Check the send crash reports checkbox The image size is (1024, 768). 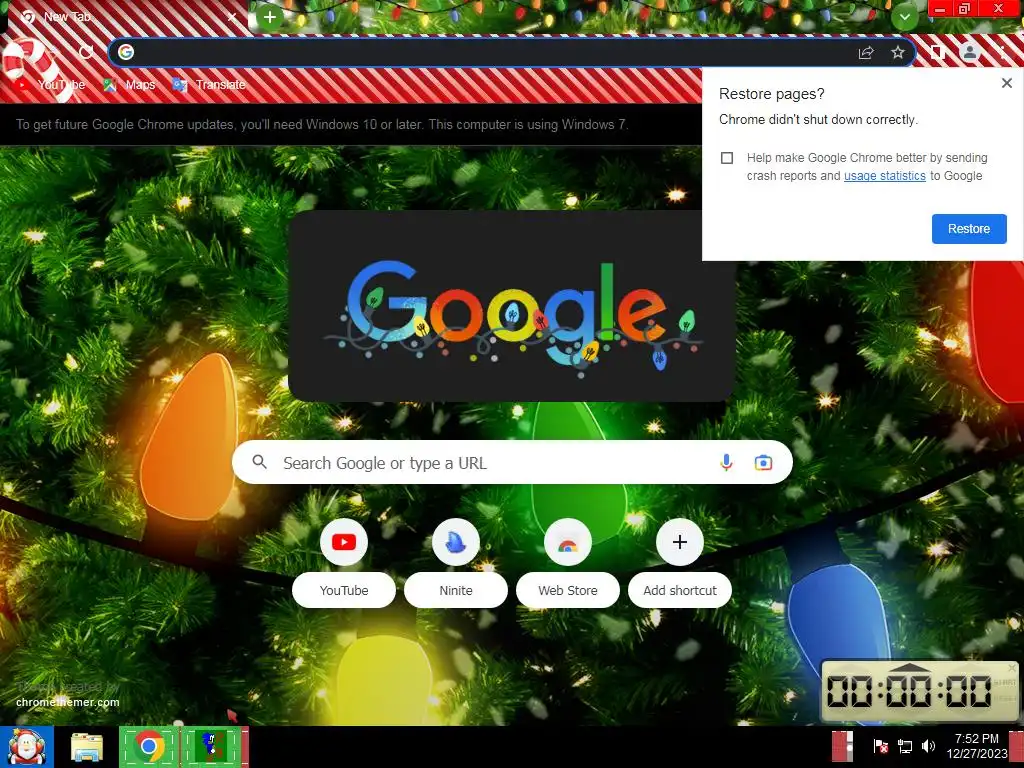[727, 158]
